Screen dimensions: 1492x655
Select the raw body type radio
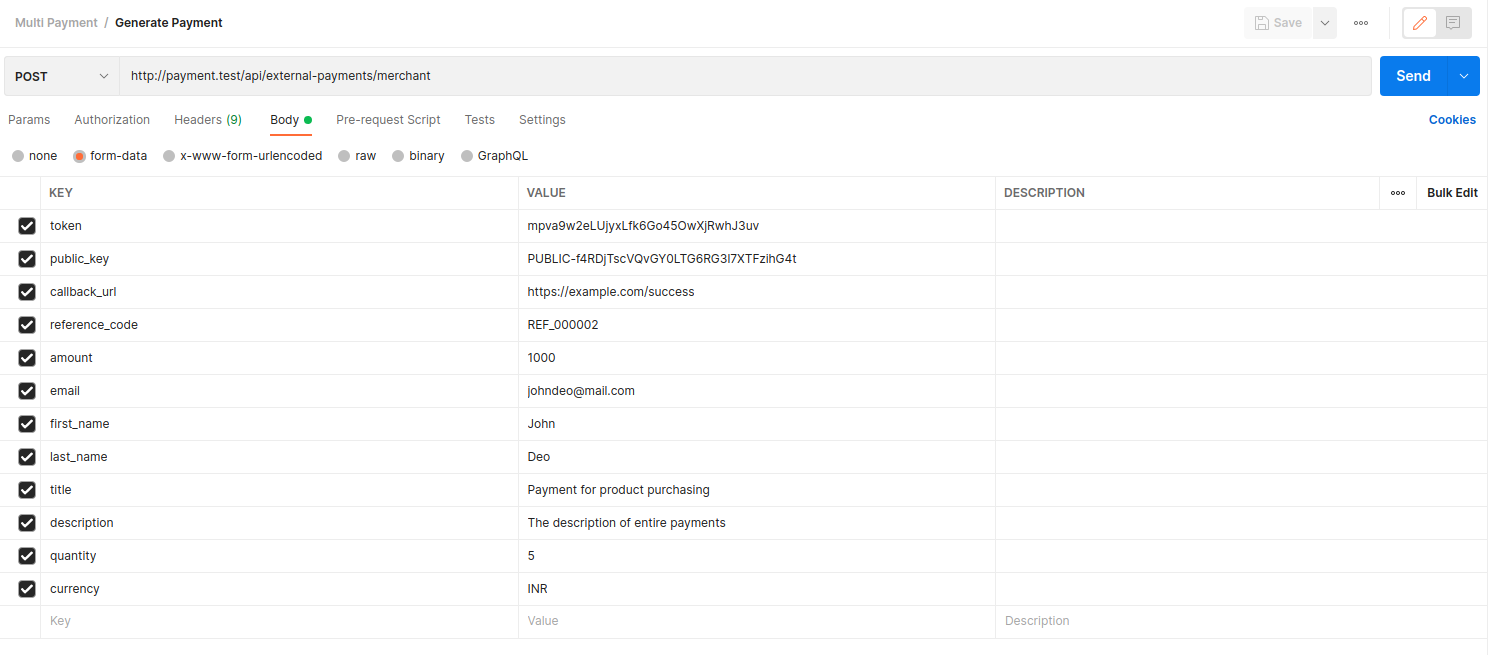(344, 156)
